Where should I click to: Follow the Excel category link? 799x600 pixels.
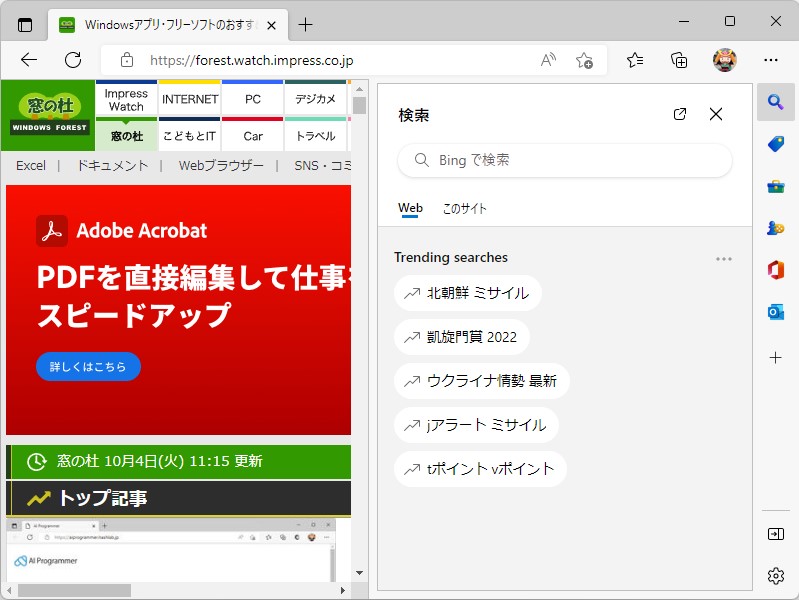pyautogui.click(x=31, y=166)
